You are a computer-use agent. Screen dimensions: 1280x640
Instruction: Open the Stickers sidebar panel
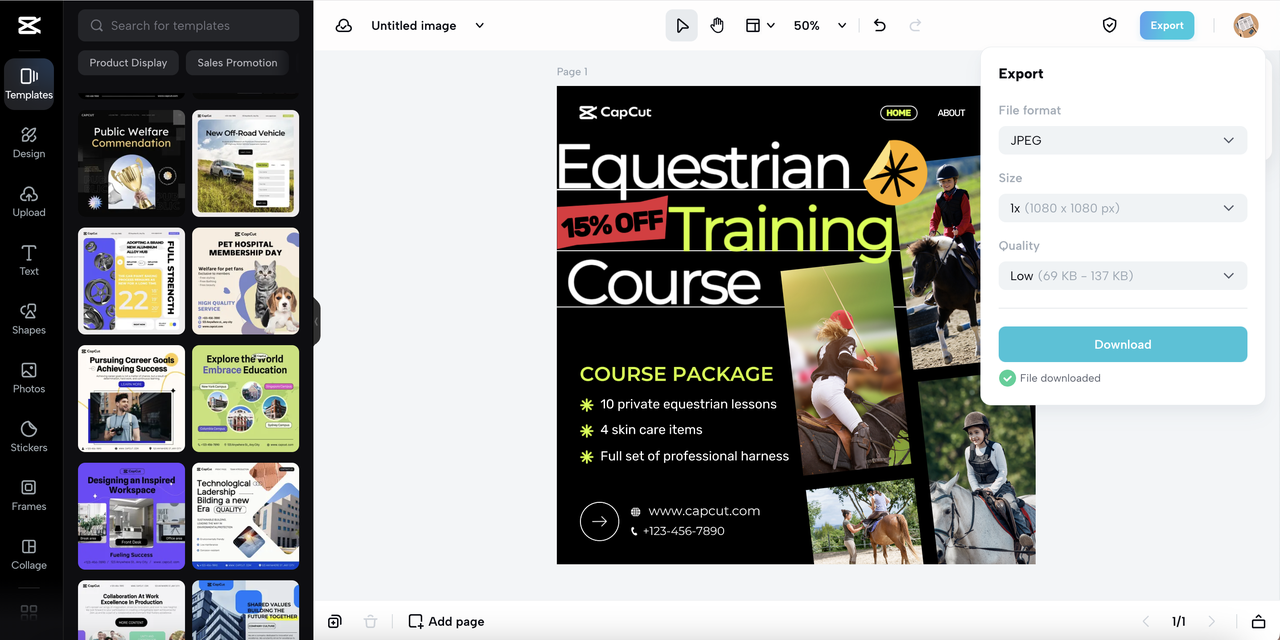tap(29, 436)
